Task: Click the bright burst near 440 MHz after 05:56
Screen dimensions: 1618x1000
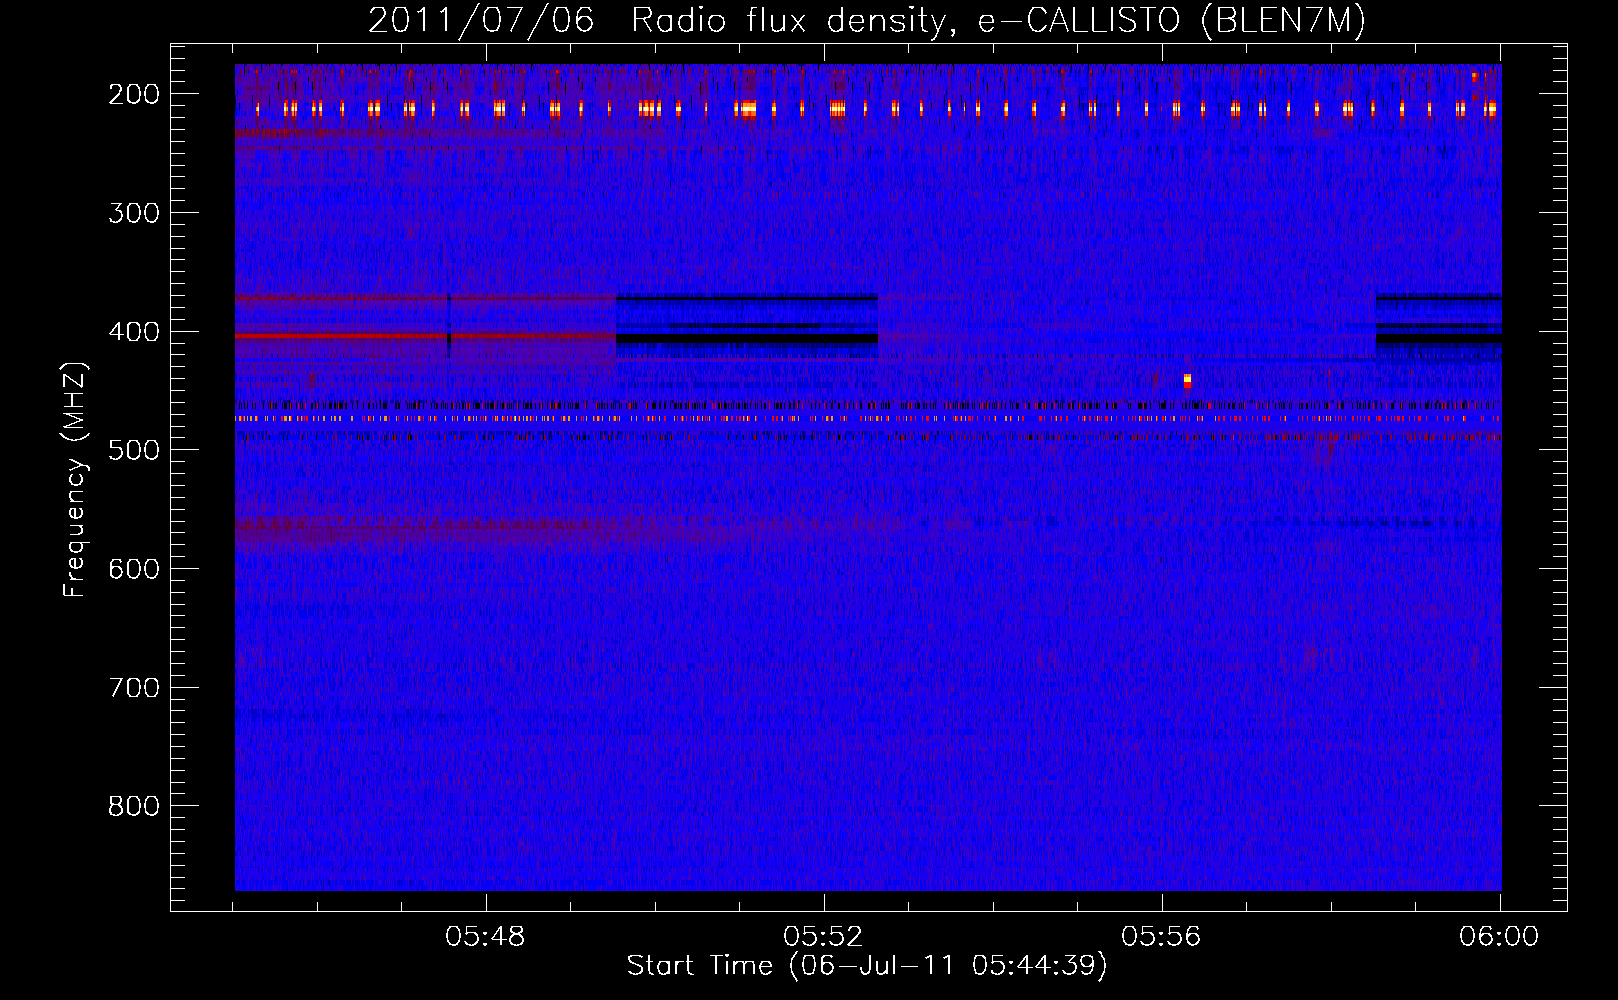Action: click(x=1187, y=380)
